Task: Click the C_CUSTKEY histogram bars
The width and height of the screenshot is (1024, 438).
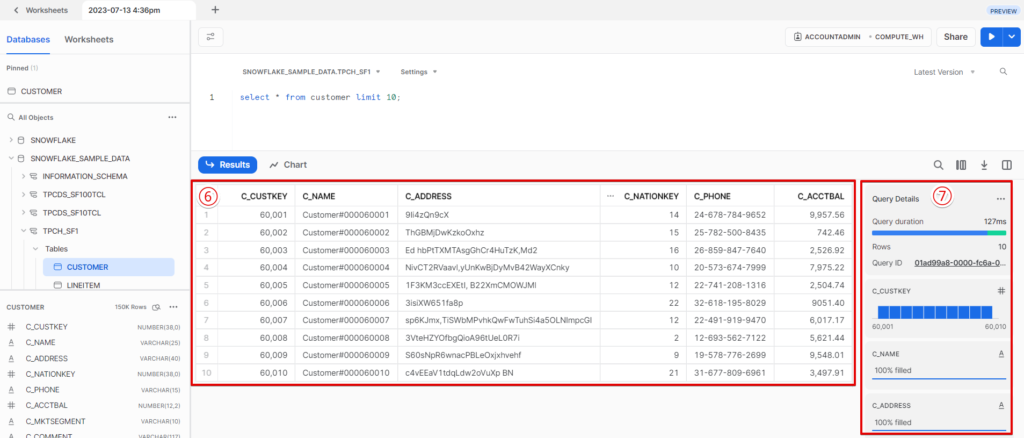Action: [939, 309]
